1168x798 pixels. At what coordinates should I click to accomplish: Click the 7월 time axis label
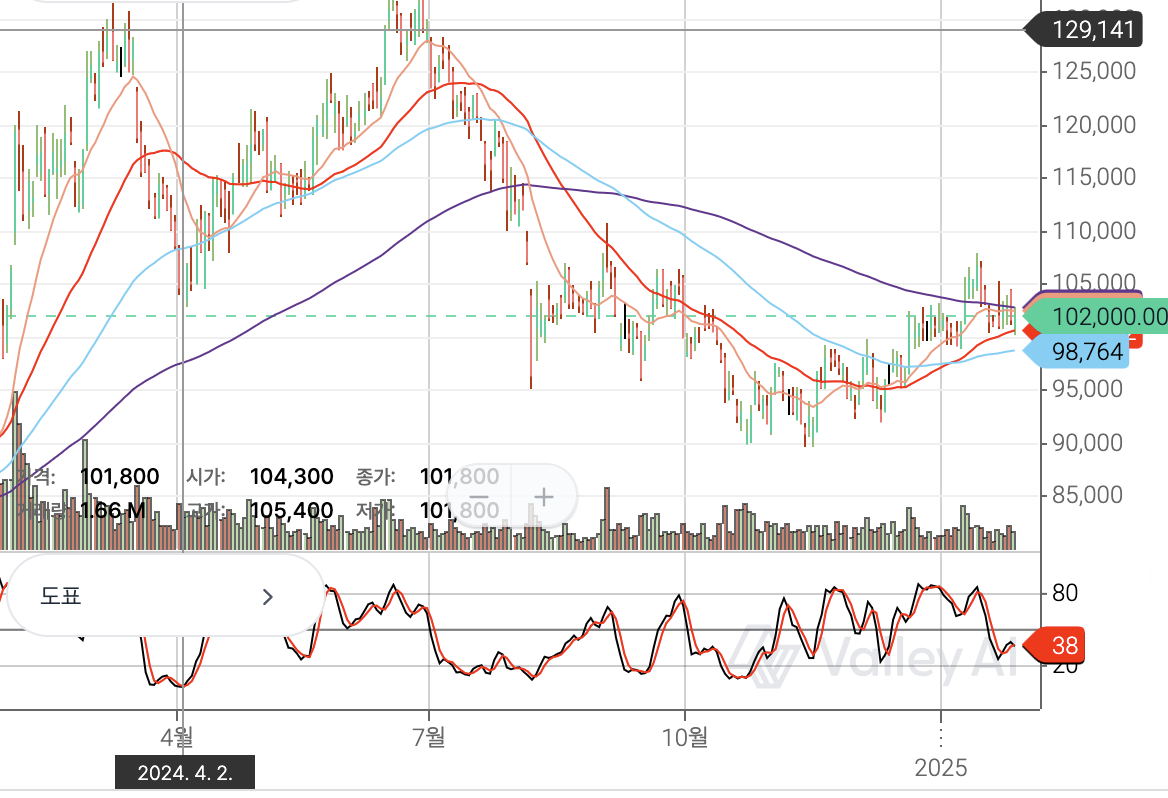(x=428, y=739)
